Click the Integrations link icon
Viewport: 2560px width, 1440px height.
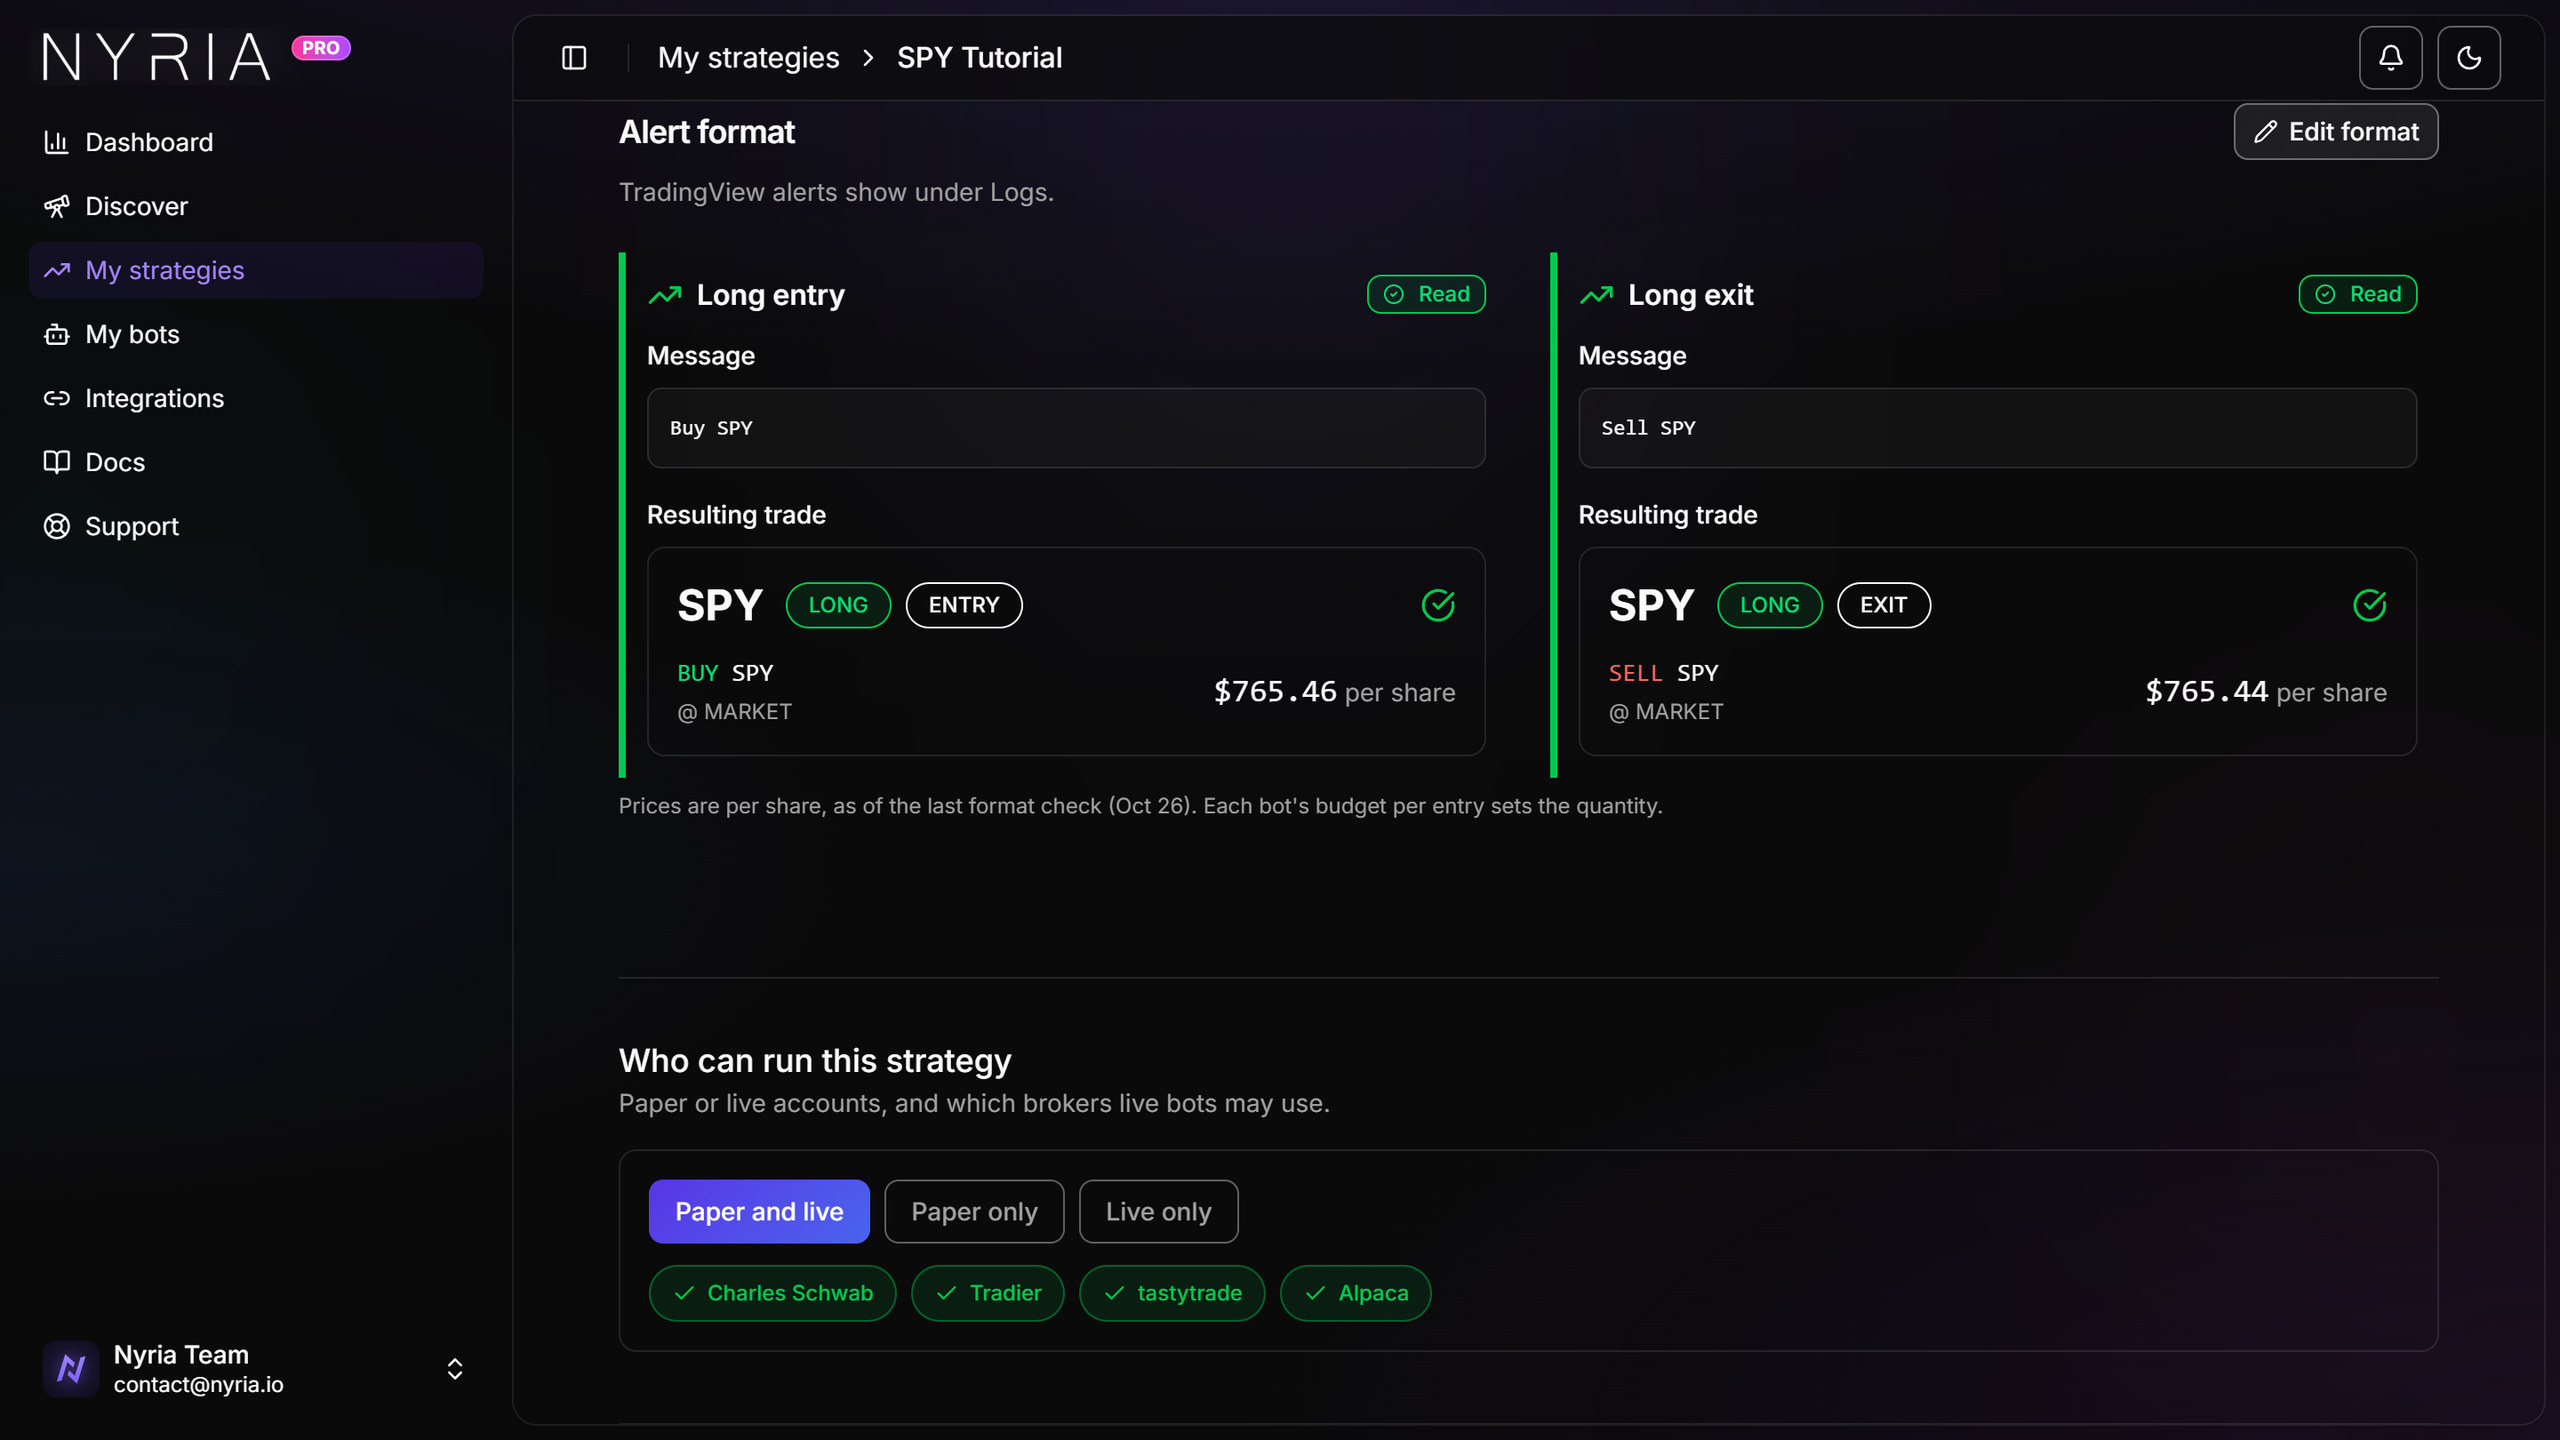[56, 398]
